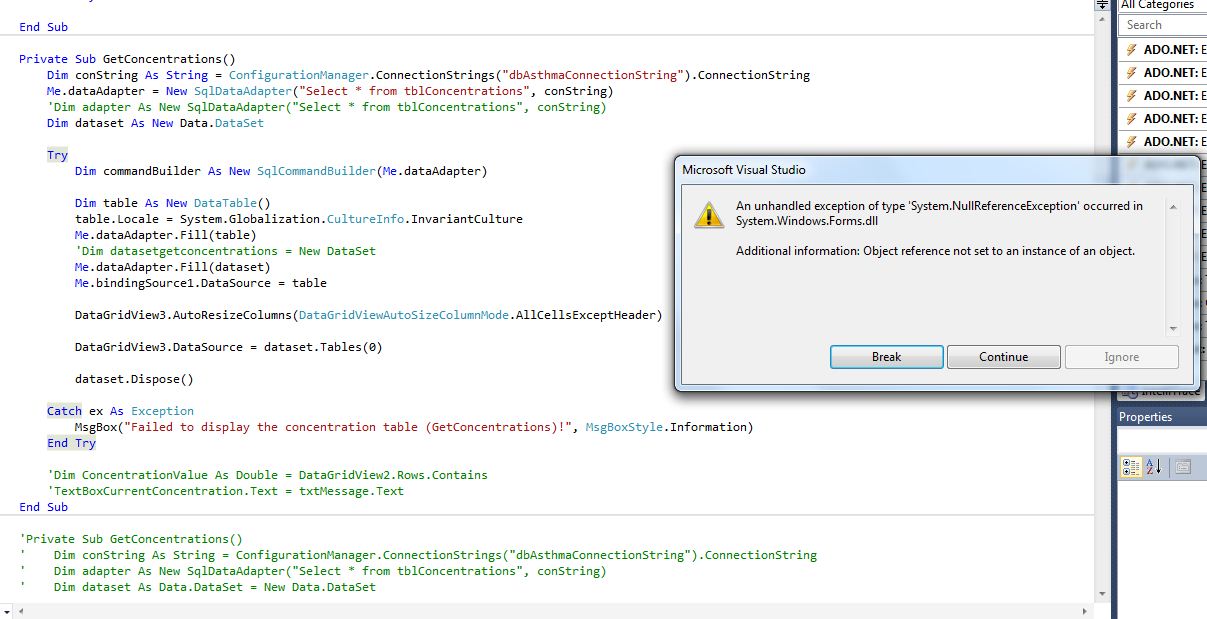
Task: Click the lightning icon beside the first ADO.NET event
Action: tap(1131, 49)
